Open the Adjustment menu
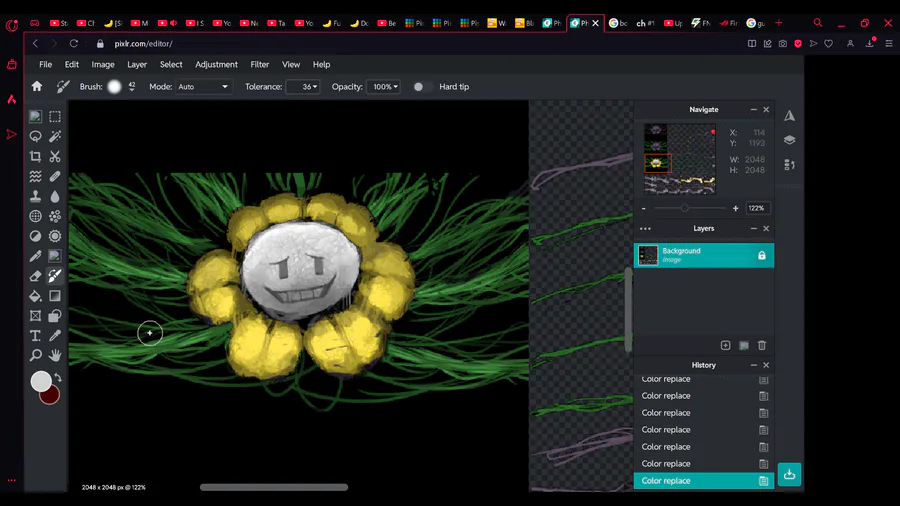This screenshot has height=506, width=900. [x=216, y=64]
